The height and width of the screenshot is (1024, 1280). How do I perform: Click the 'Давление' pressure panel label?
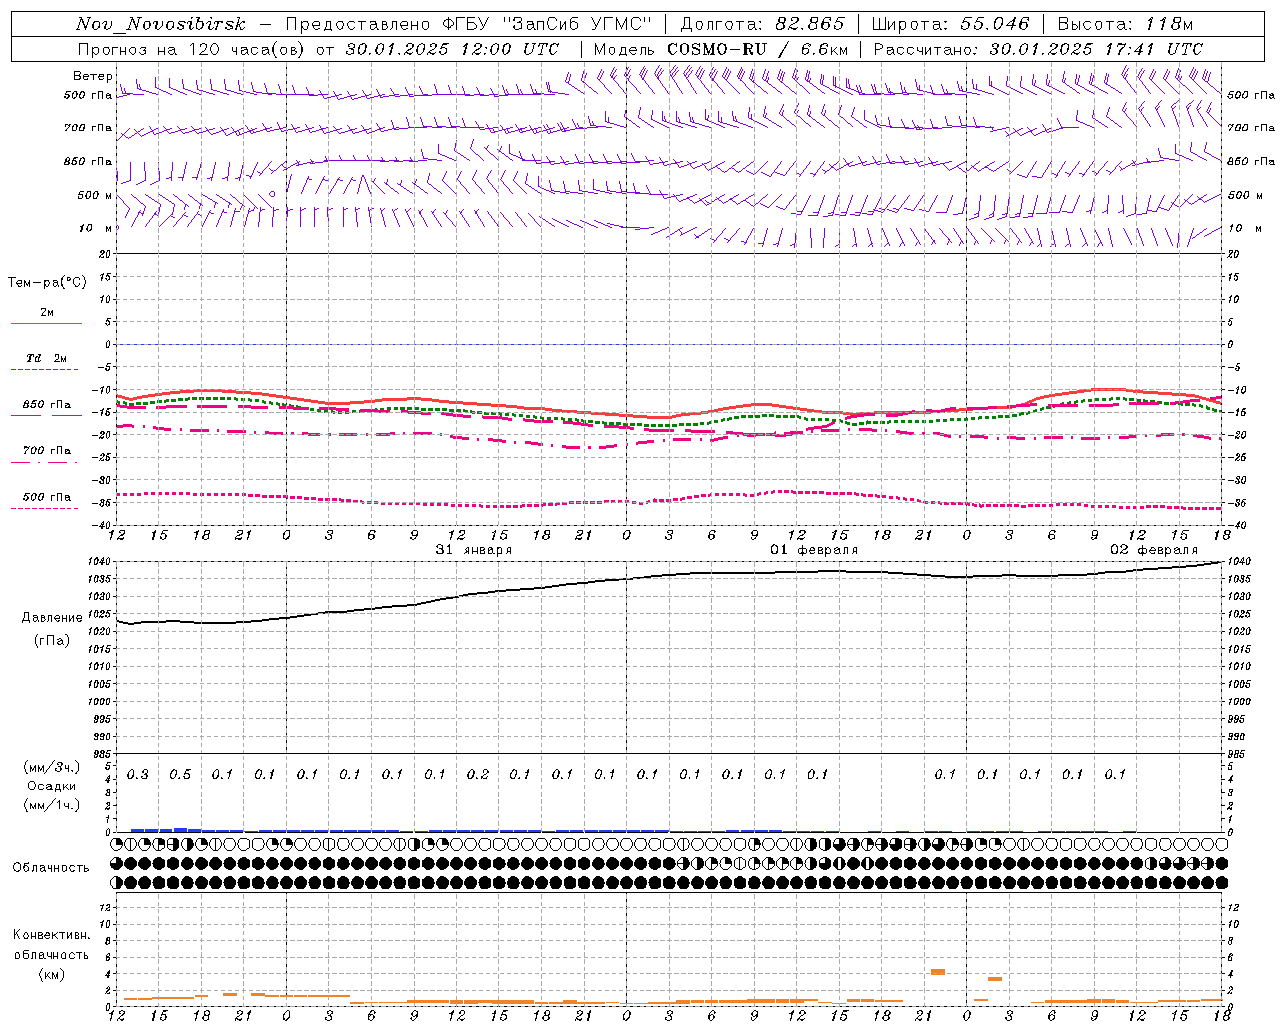tap(52, 618)
